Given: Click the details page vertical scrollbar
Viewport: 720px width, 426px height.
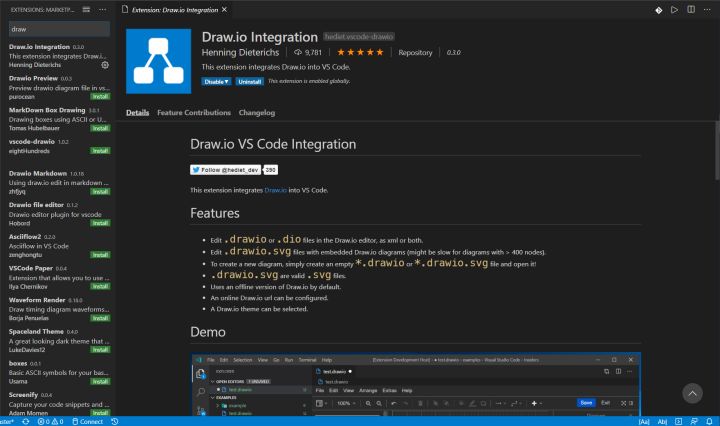Looking at the screenshot, I should [717, 151].
